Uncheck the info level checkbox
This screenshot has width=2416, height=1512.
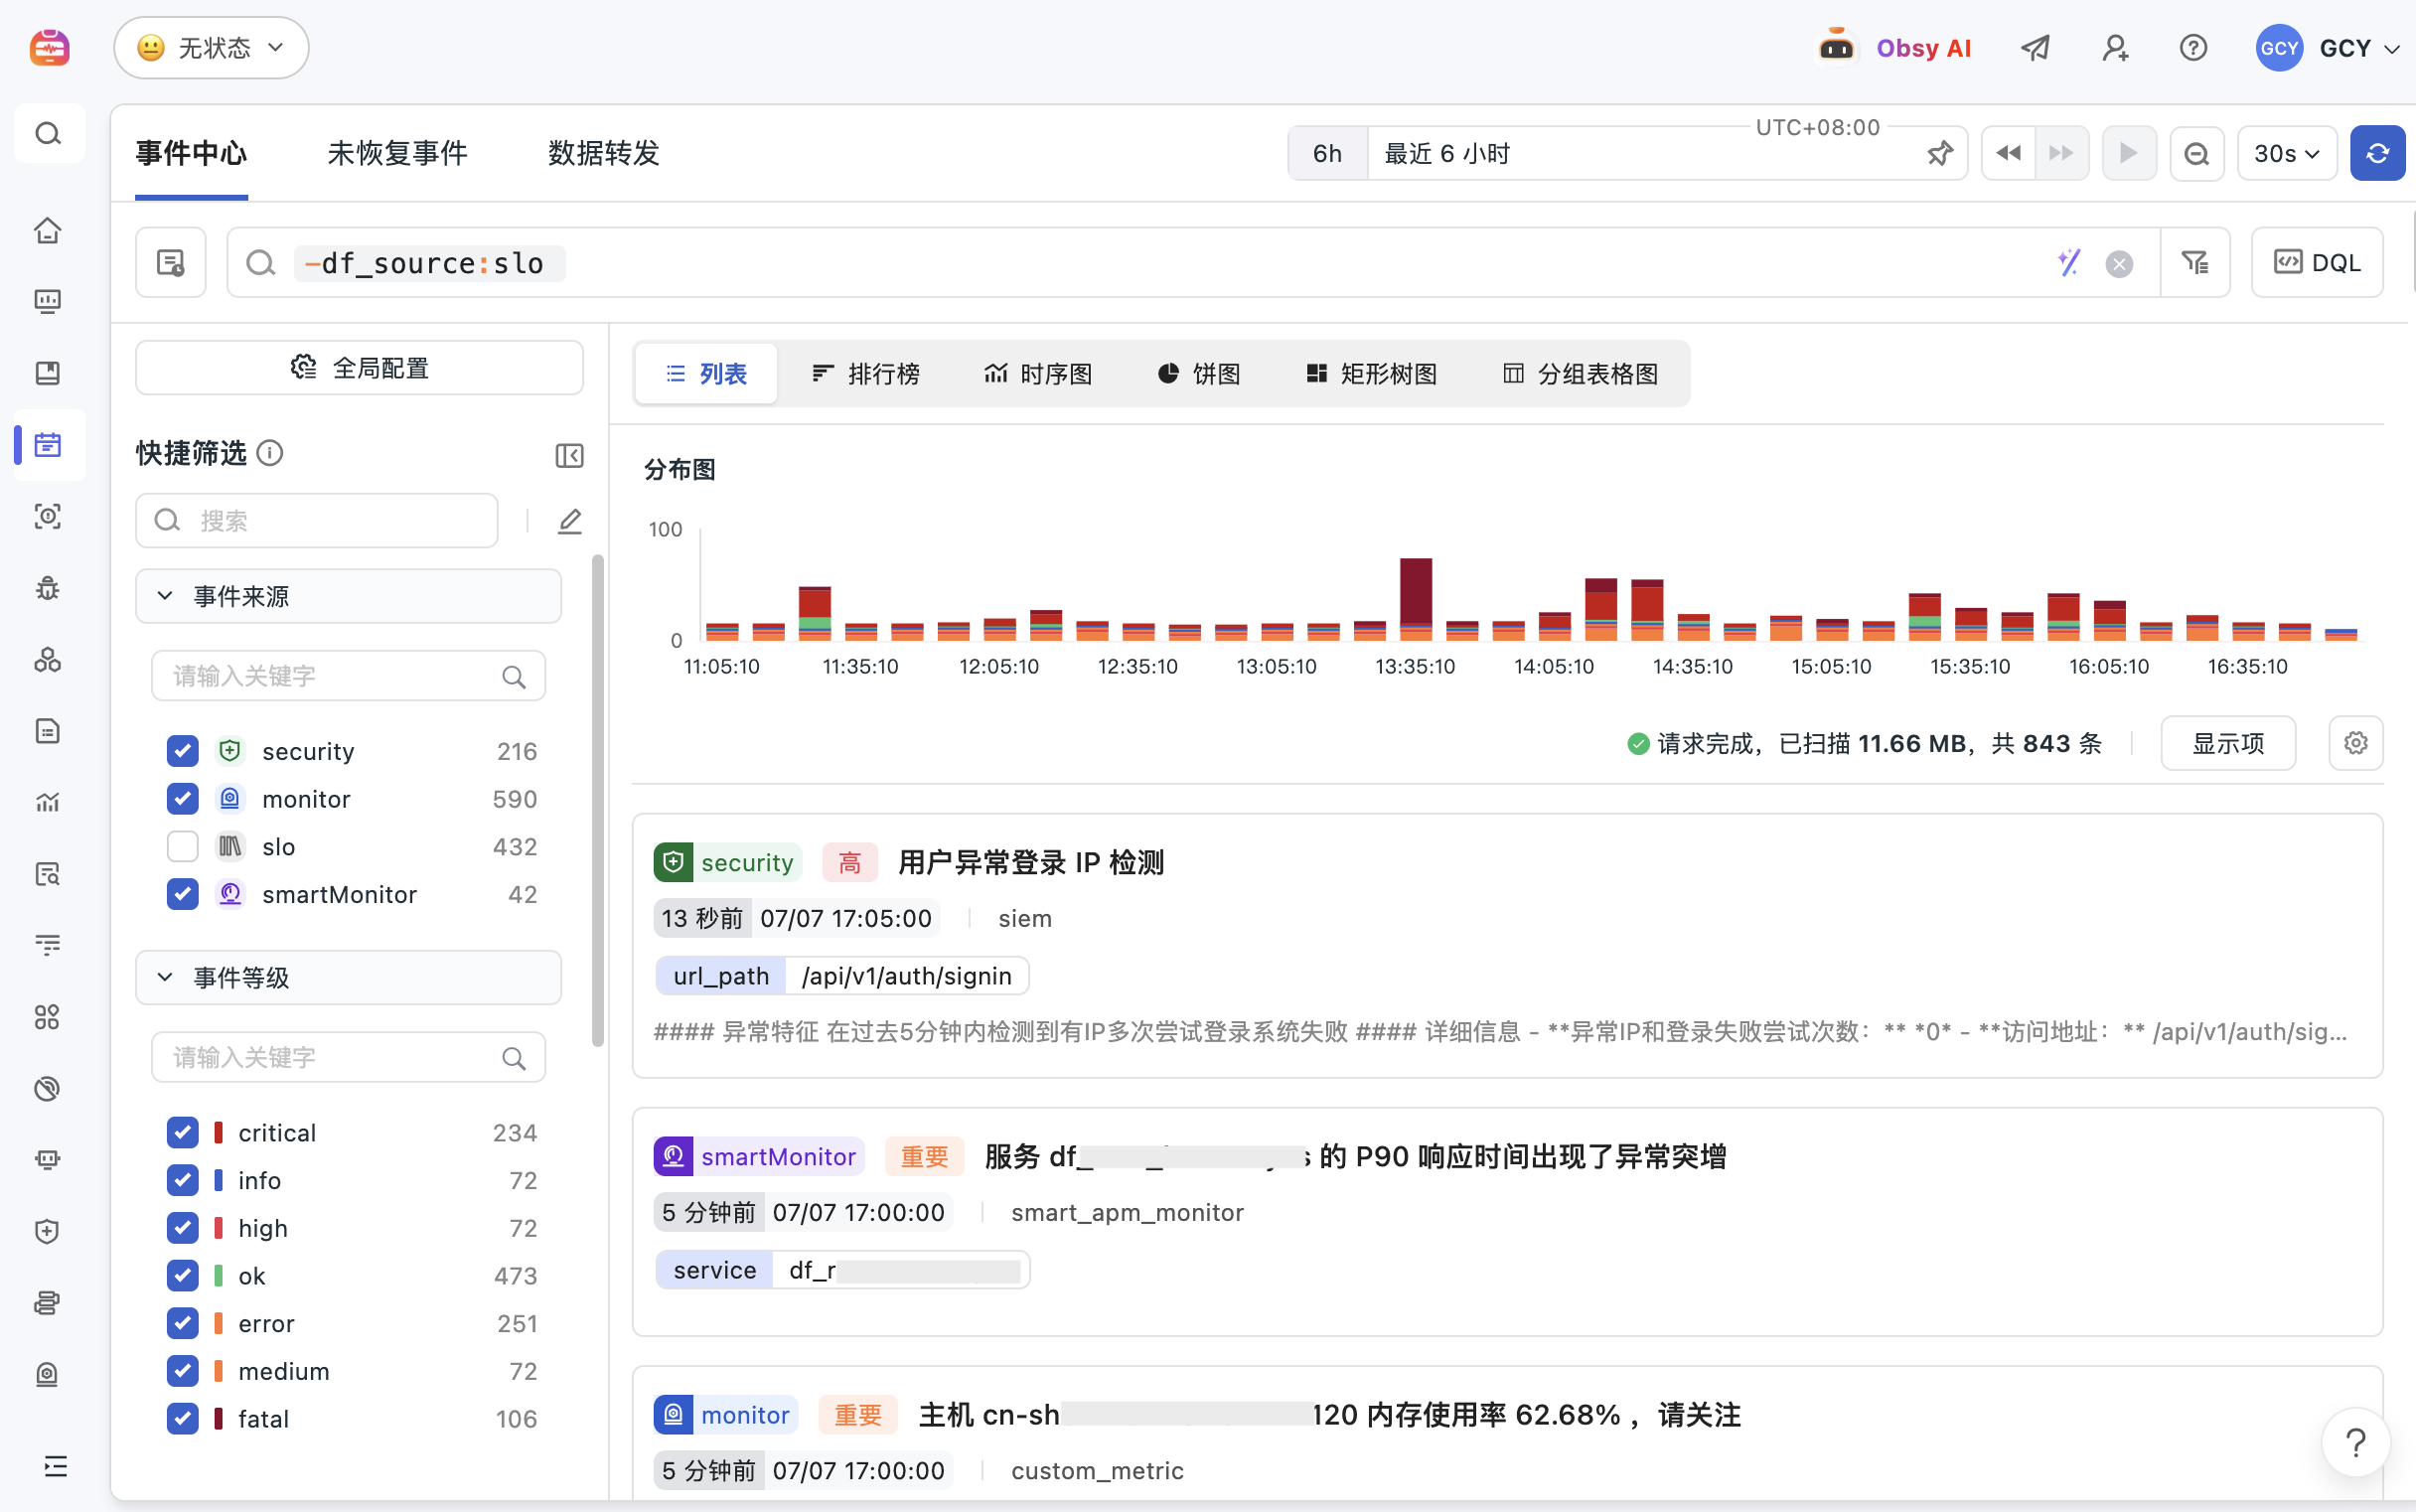[183, 1180]
